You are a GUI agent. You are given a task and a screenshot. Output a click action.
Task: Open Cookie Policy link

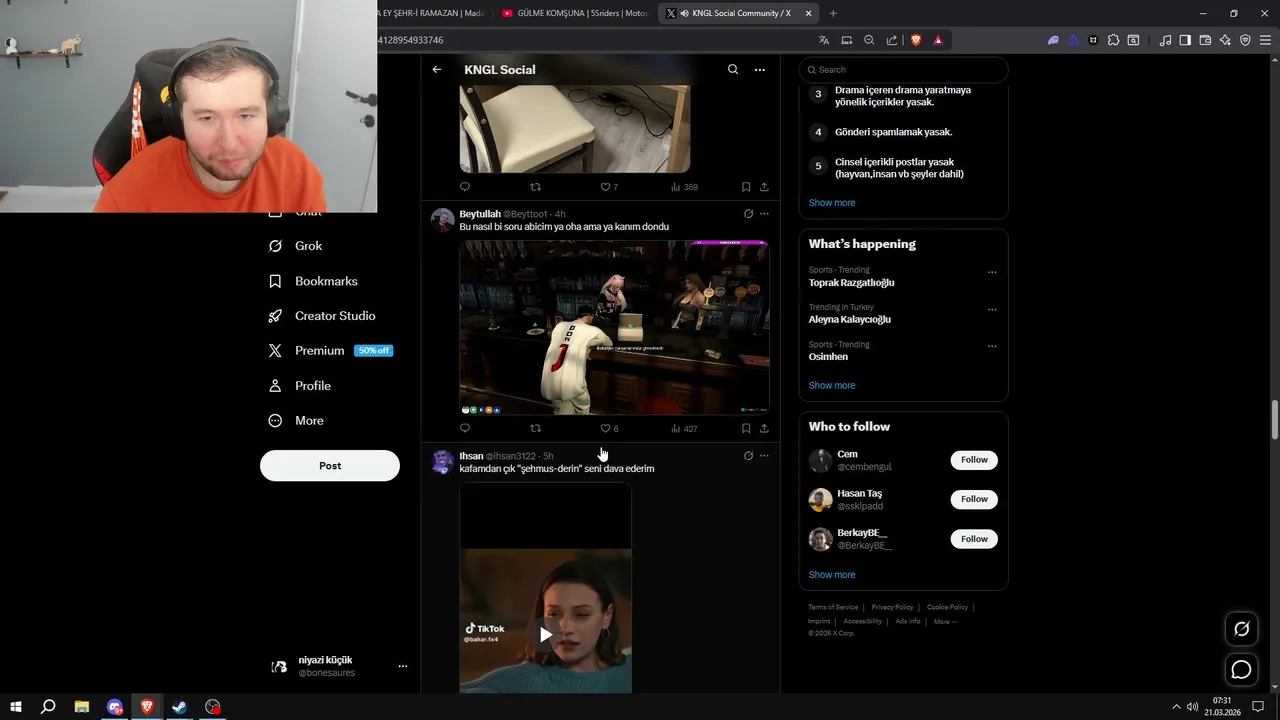coord(947,607)
